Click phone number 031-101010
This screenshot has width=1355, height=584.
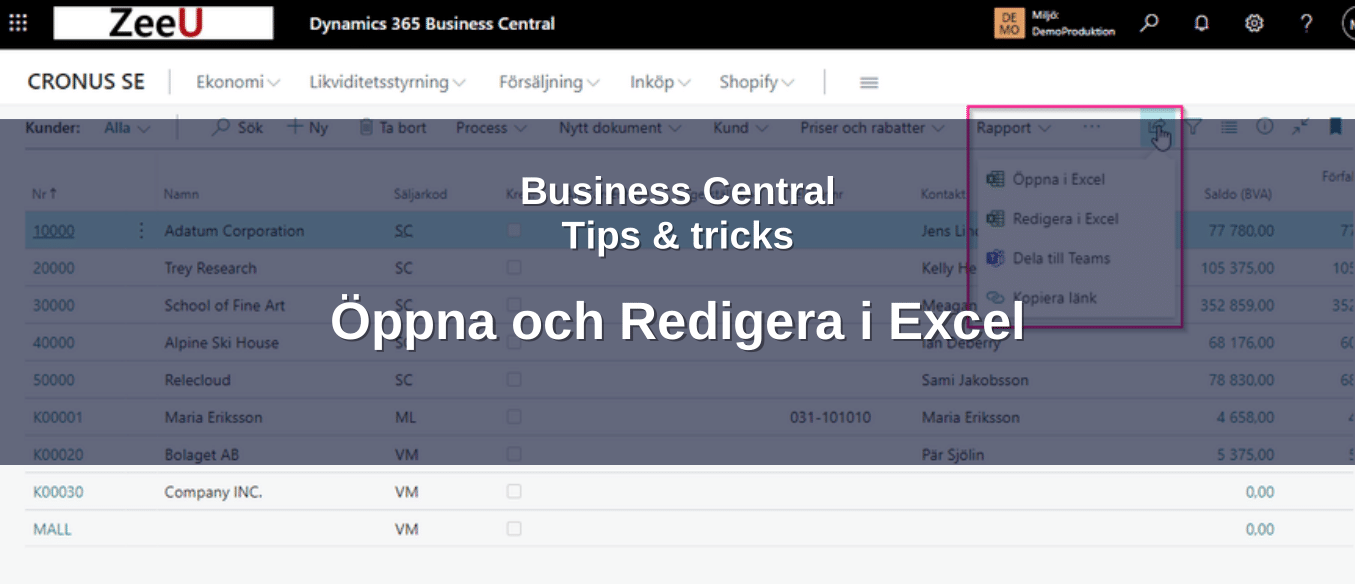coord(830,417)
